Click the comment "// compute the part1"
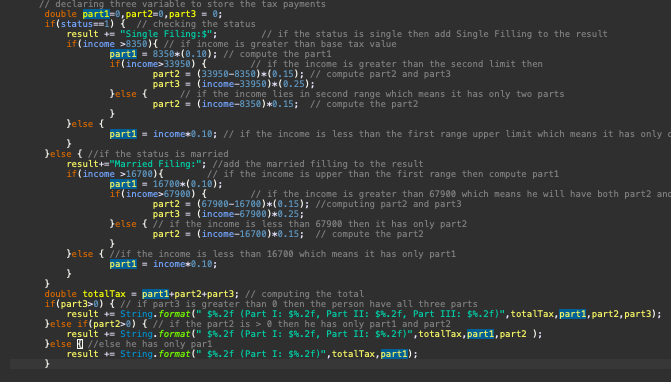Viewport: 671px width, 382px height. 277,54
